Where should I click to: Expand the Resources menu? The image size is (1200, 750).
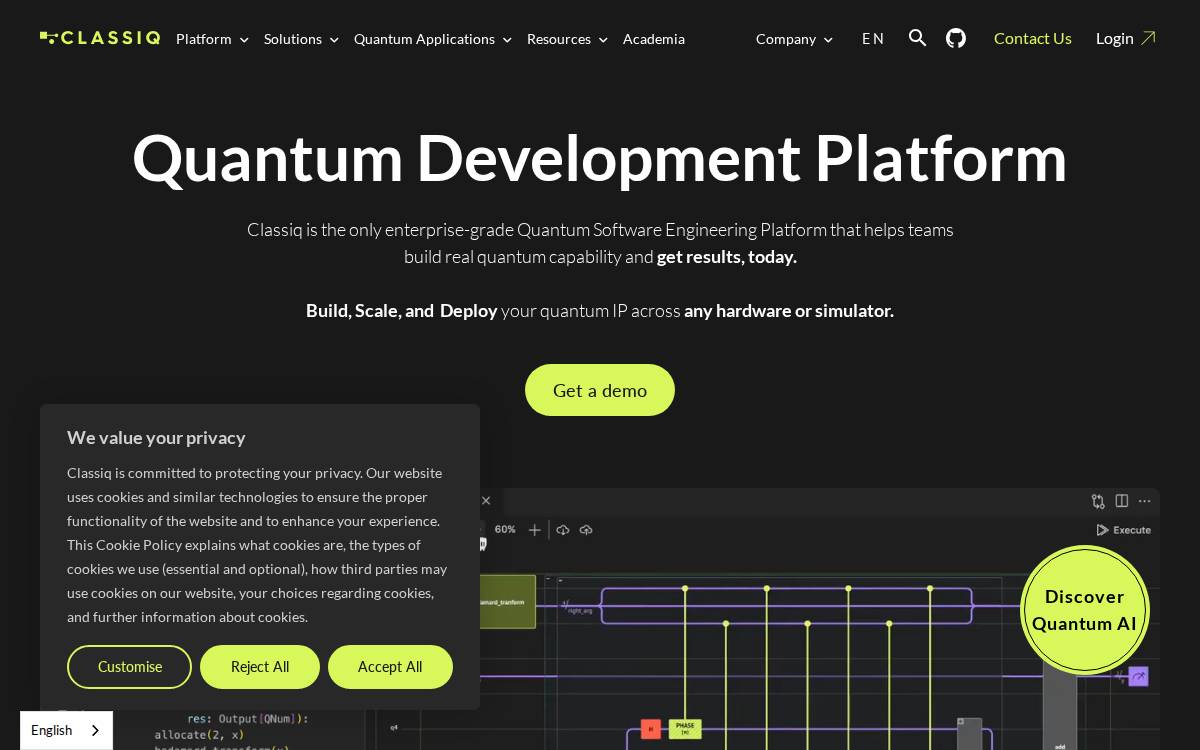click(567, 39)
